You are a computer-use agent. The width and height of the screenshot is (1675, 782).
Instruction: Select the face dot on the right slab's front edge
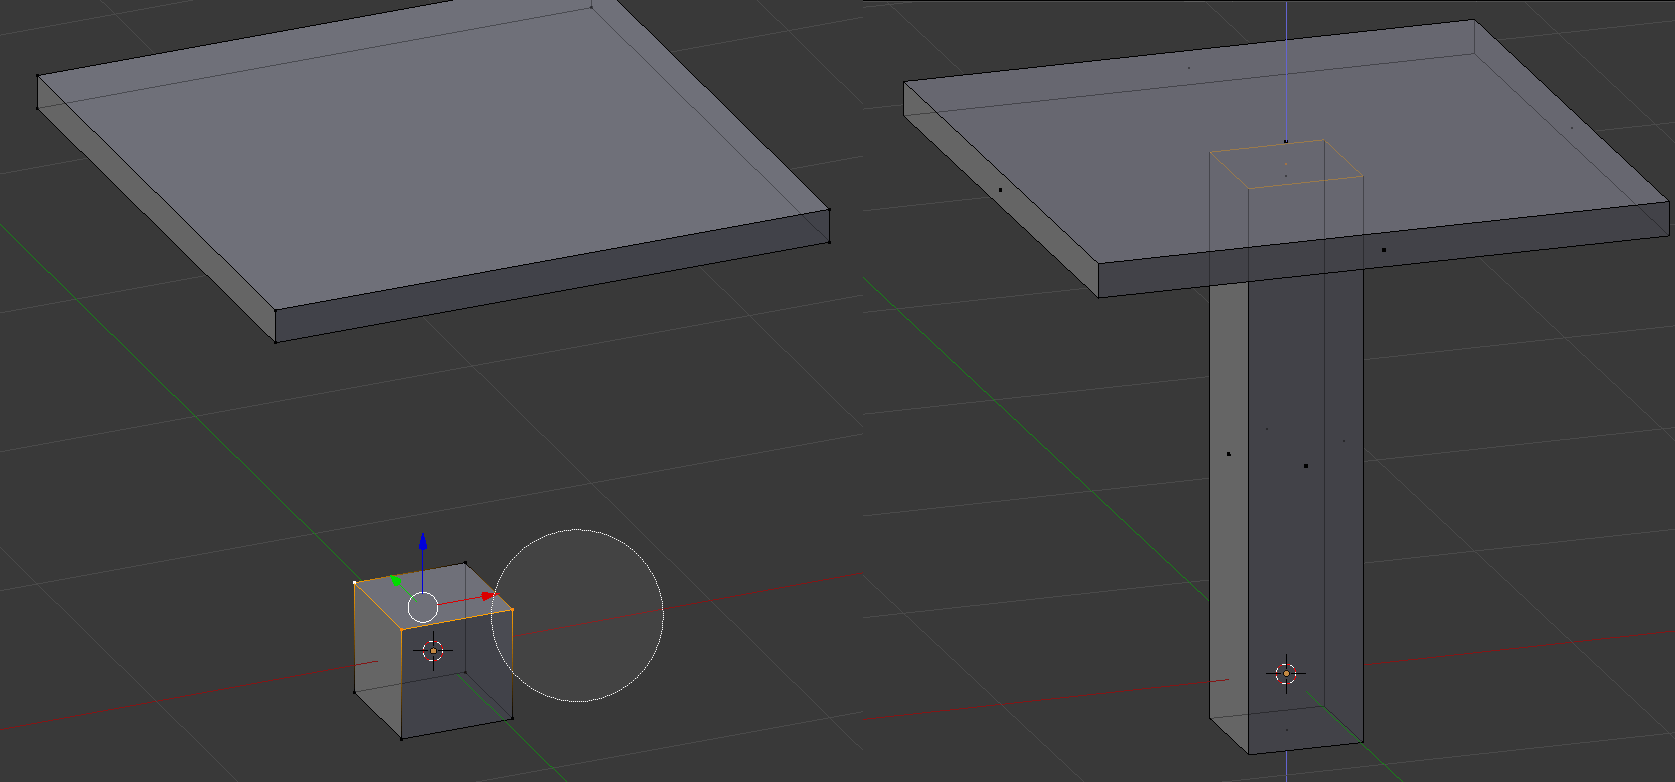1384,250
